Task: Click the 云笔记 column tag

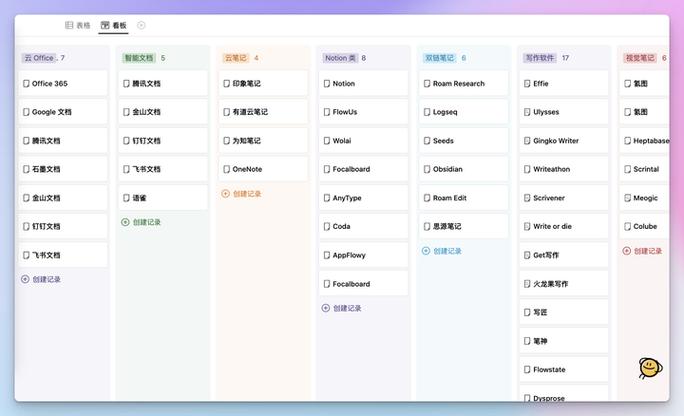Action: coord(236,58)
